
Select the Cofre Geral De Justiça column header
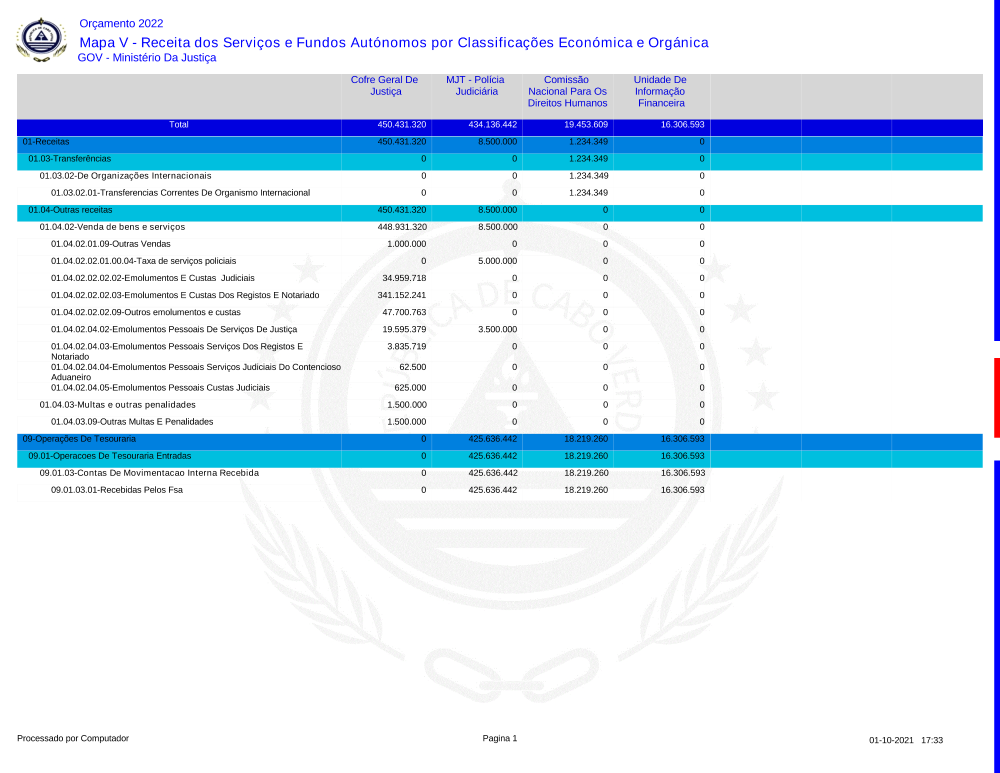(384, 86)
